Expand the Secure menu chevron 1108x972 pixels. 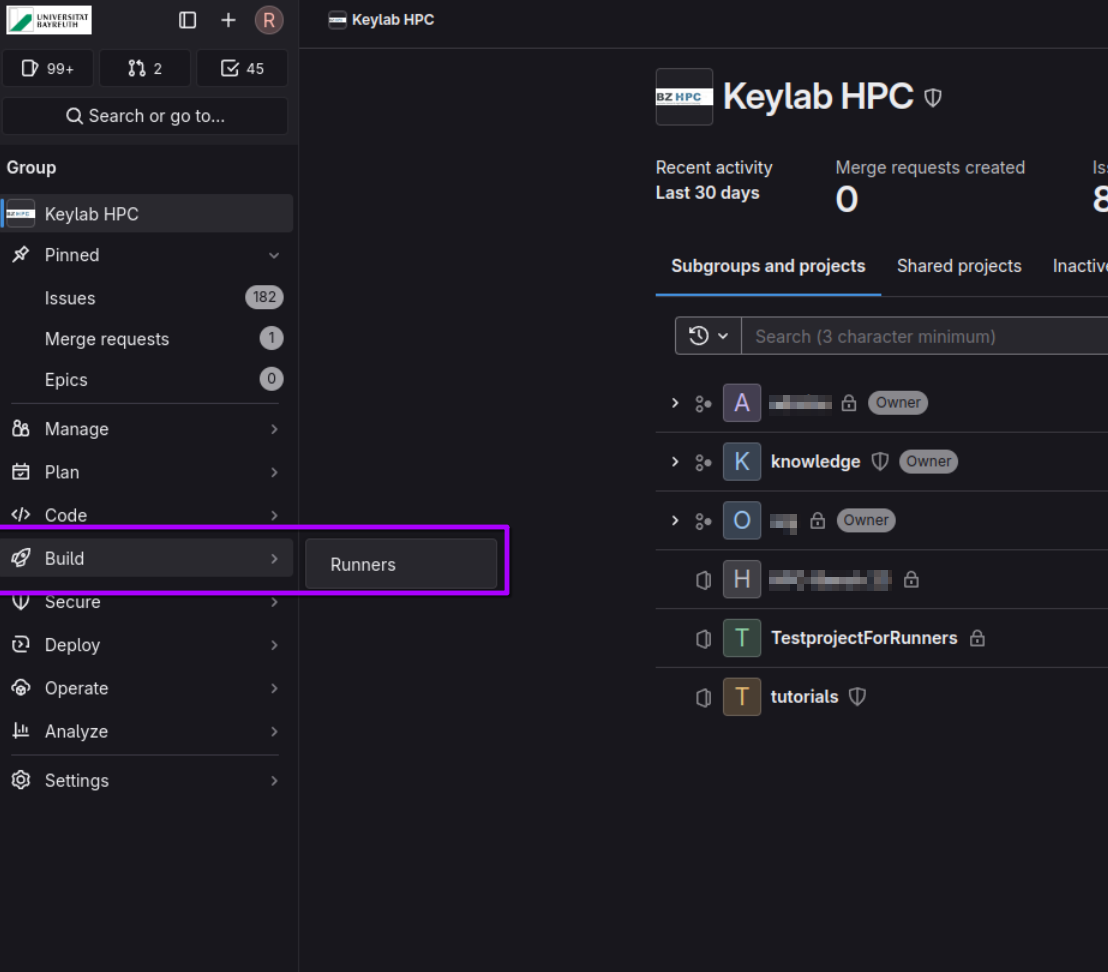pyautogui.click(x=274, y=602)
